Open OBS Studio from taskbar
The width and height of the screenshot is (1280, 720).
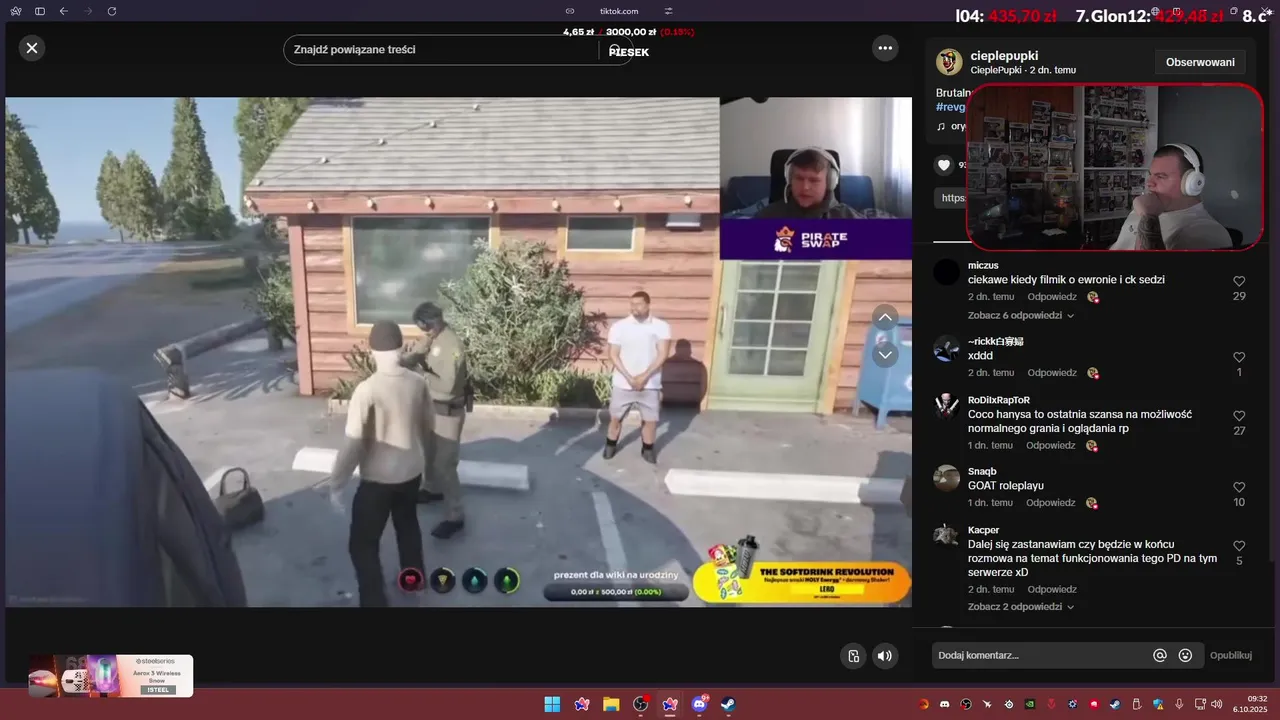click(641, 704)
